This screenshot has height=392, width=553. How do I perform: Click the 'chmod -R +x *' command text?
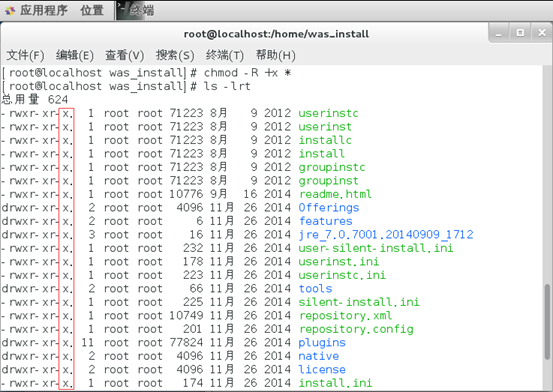[247, 73]
